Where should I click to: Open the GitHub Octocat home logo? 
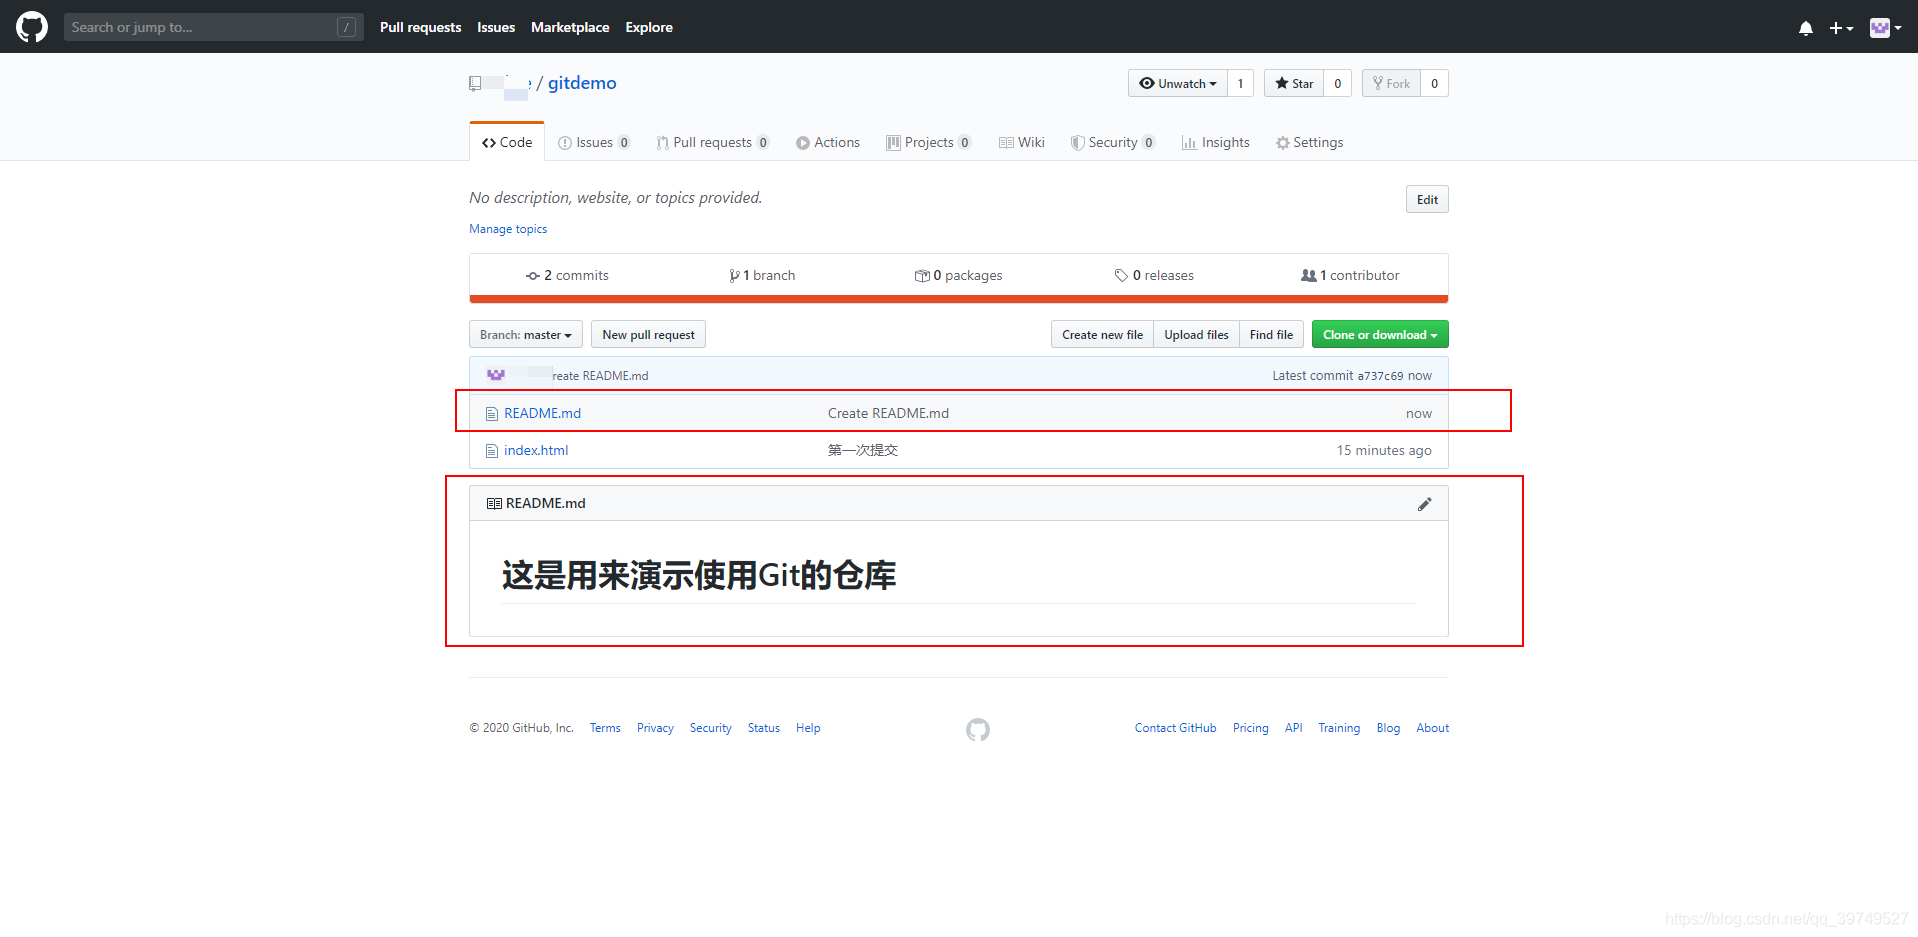tap(32, 27)
